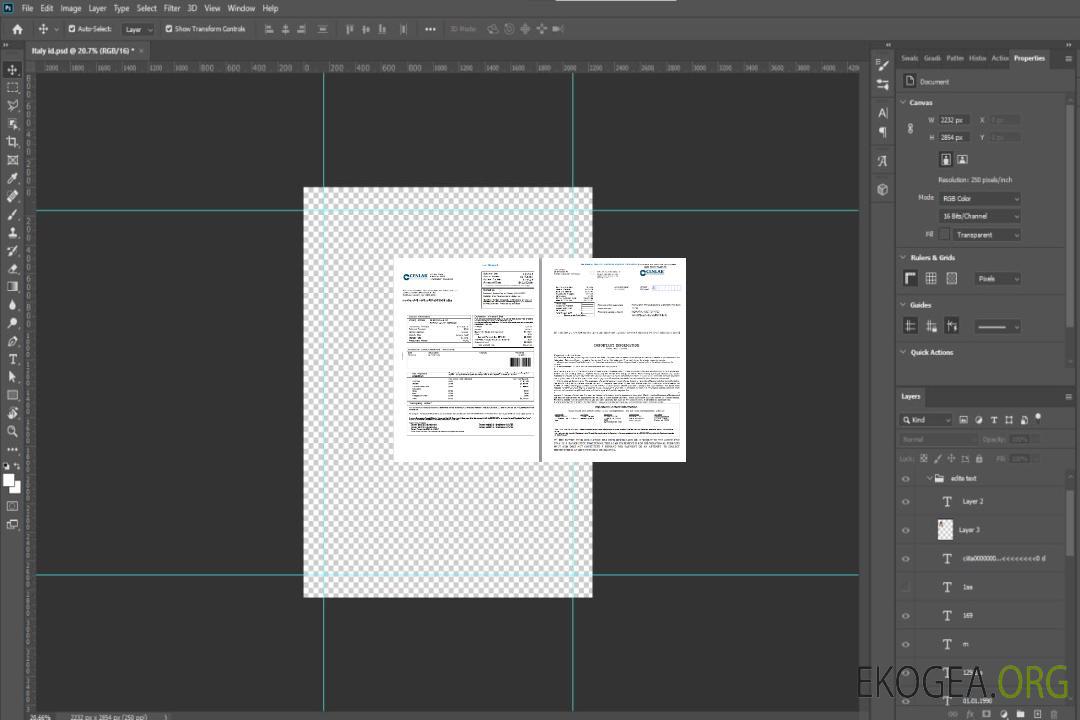
Task: Switch to the Swatches panel tab
Action: coord(909,58)
